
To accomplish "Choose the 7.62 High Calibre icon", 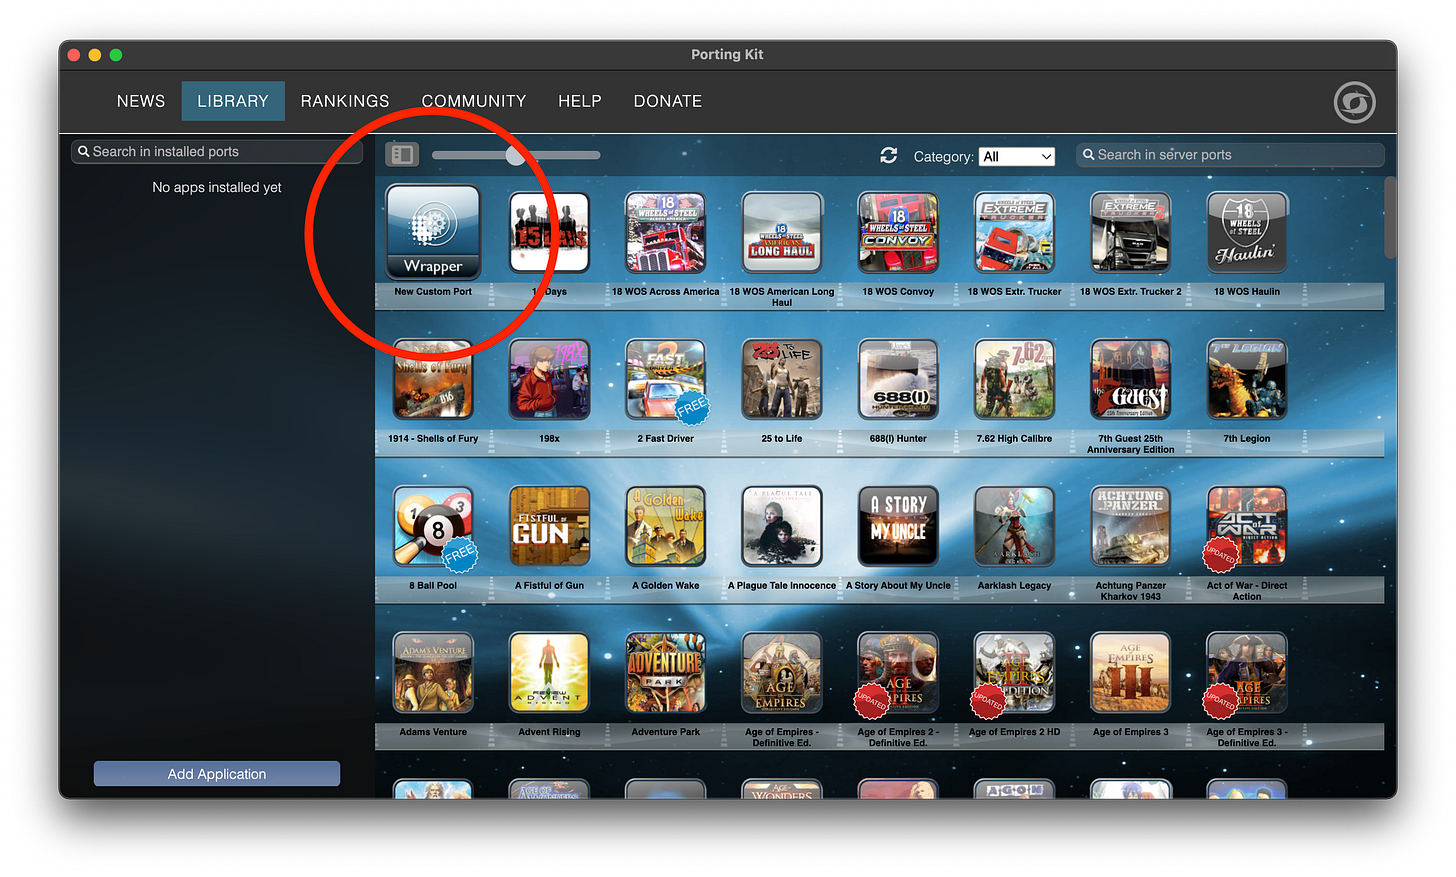I will tap(1014, 379).
